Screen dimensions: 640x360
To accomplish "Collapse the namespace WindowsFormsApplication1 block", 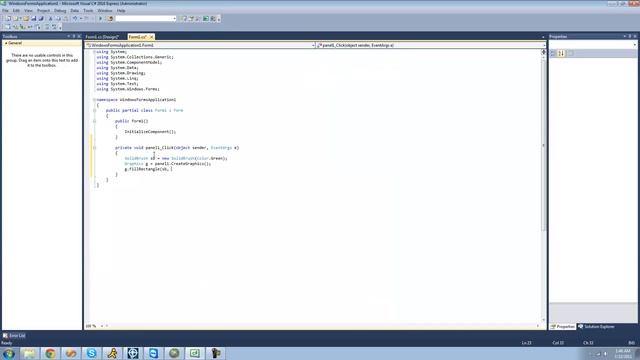I will pos(94,100).
